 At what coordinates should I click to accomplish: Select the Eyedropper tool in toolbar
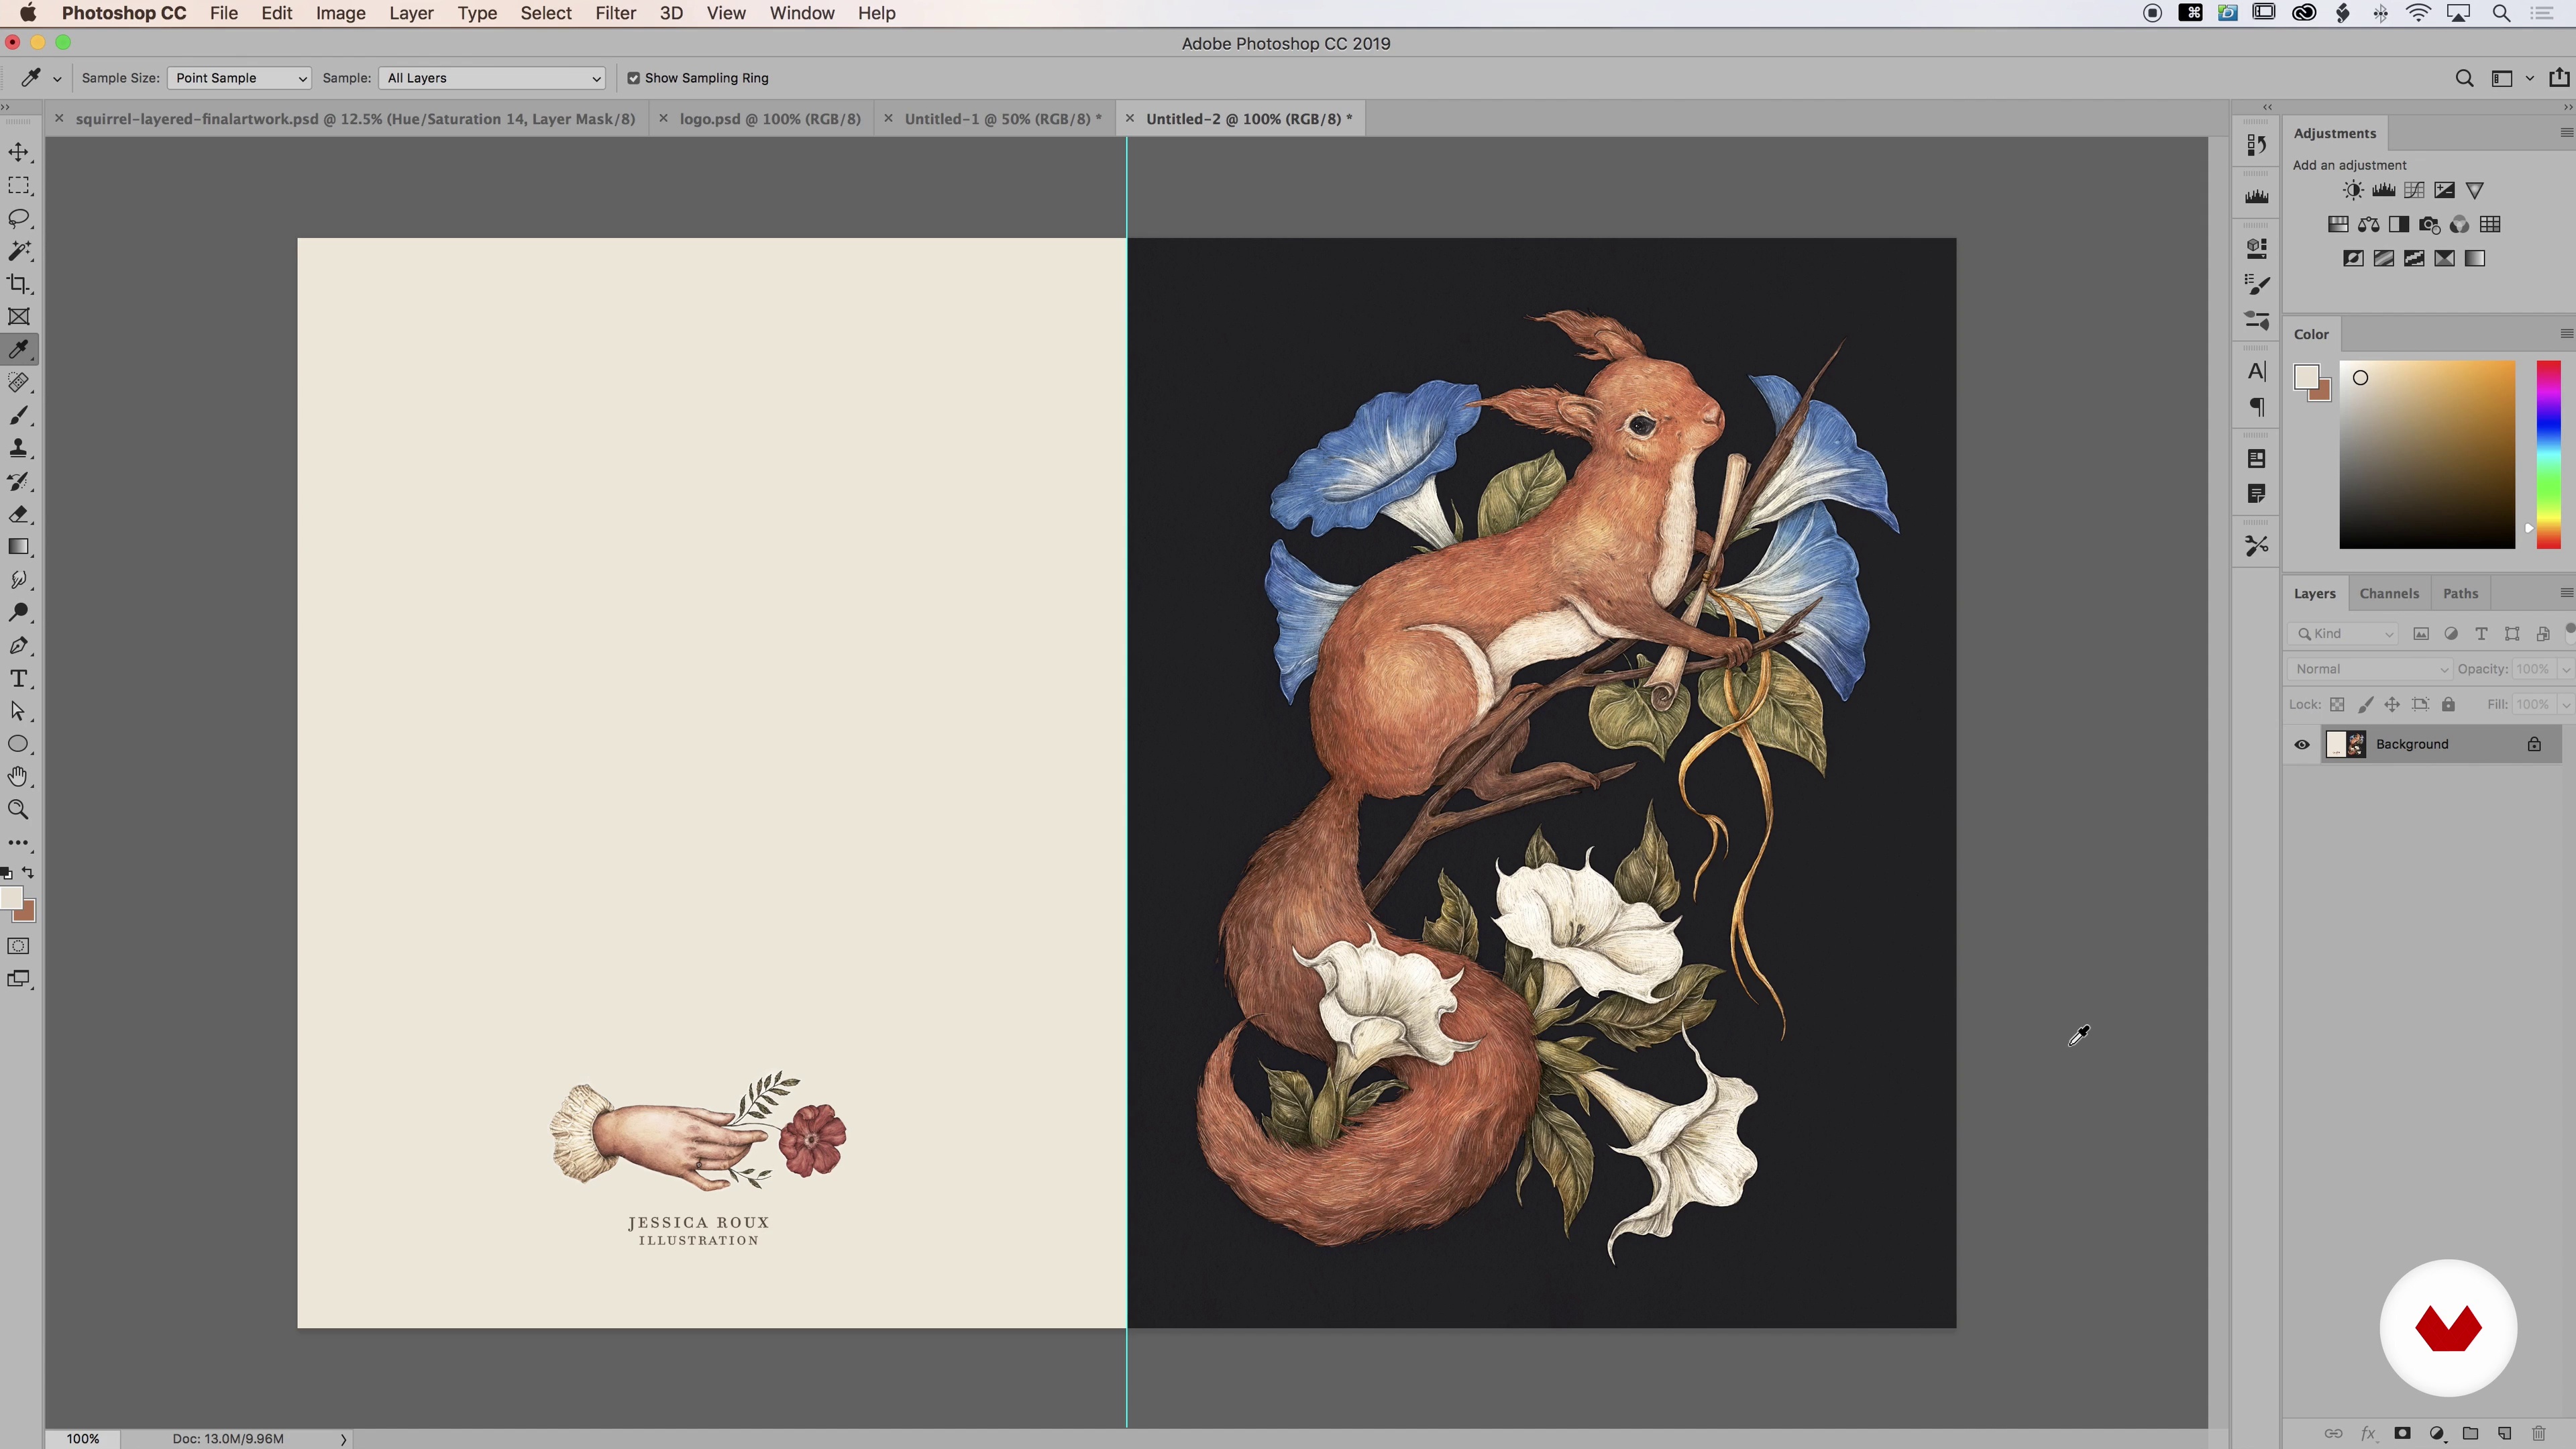click(x=19, y=350)
